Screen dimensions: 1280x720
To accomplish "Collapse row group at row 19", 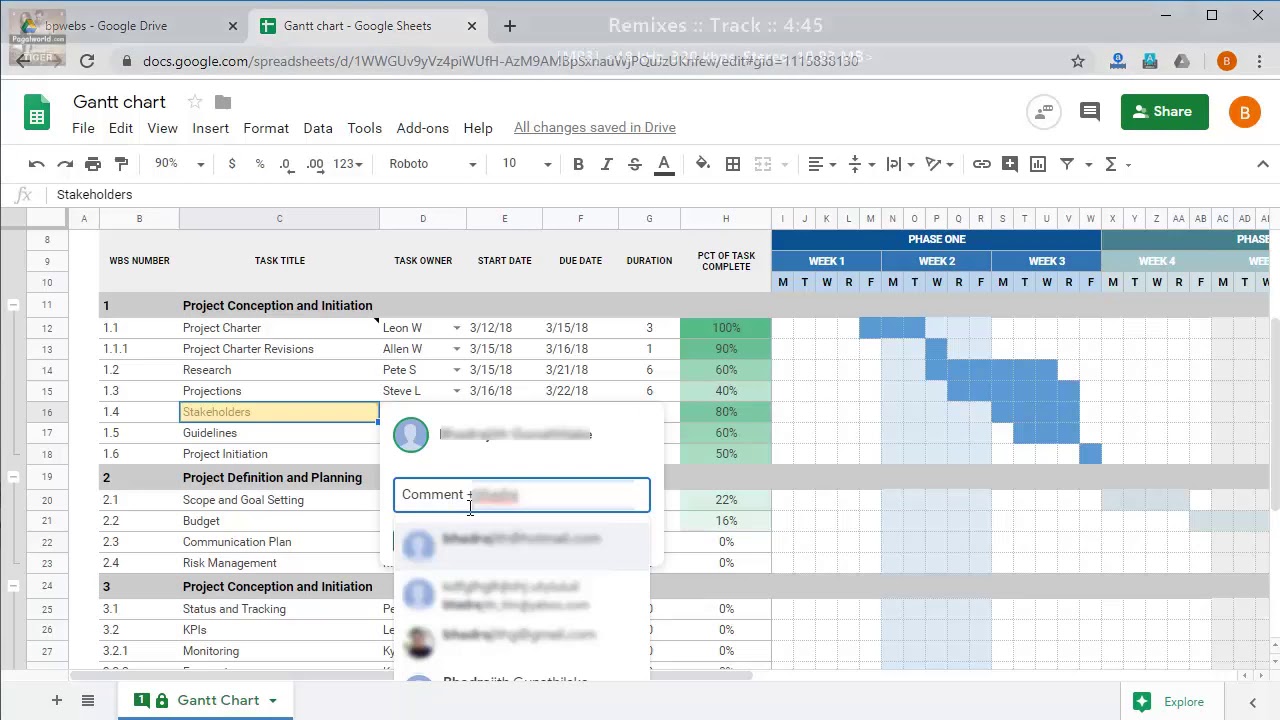I will (13, 477).
